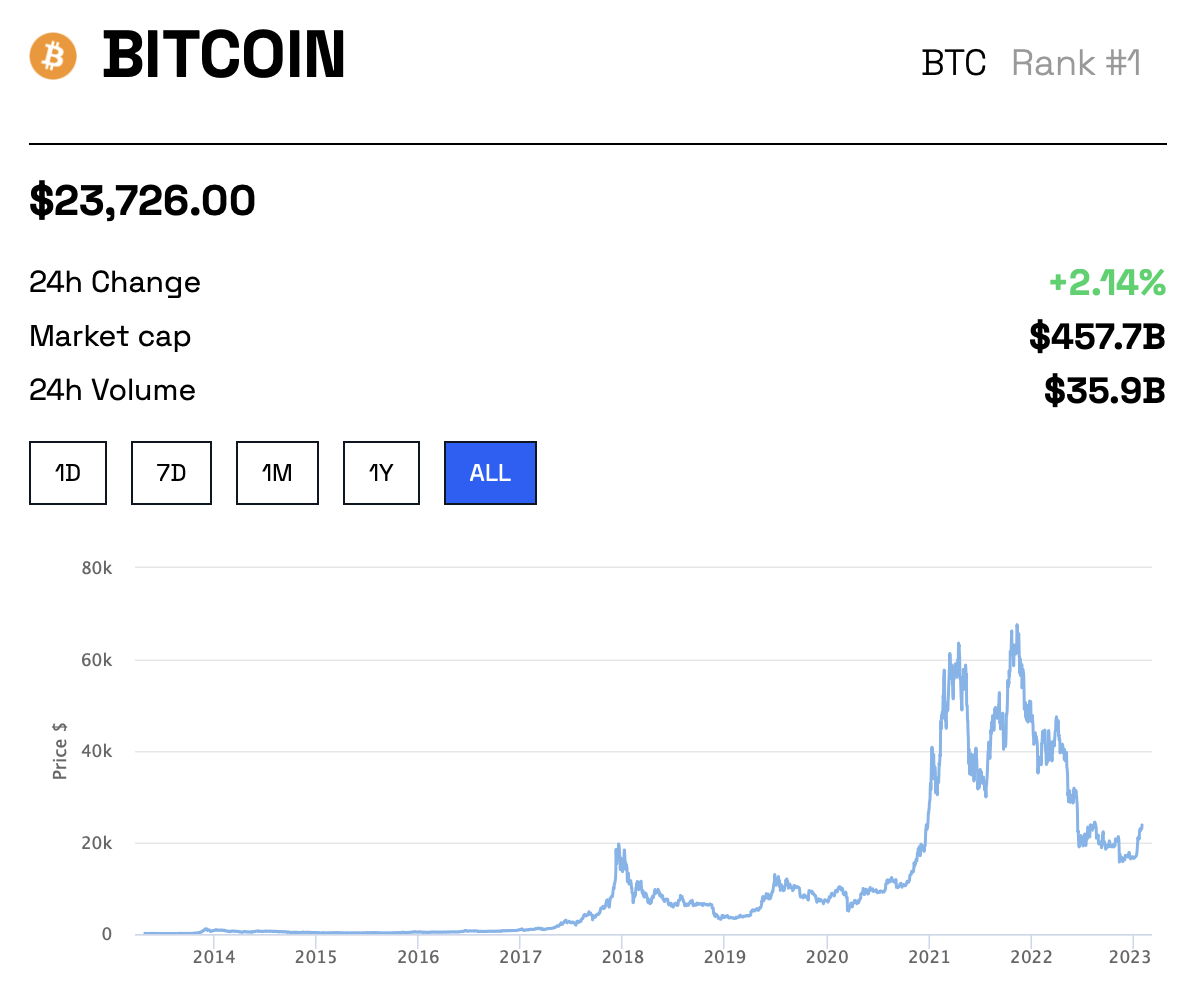Screen dimensions: 1192x994
Task: Click the 24h Change row label
Action: pyautogui.click(x=114, y=283)
